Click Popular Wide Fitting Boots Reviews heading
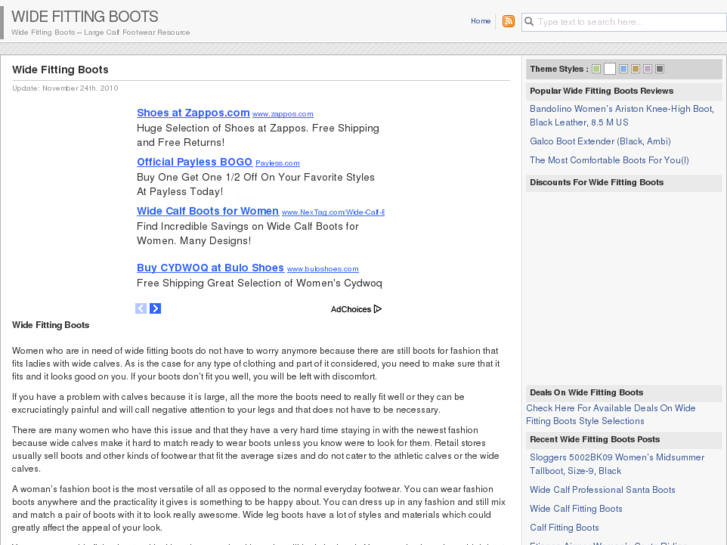Screen dimensions: 727x545 pyautogui.click(x=601, y=91)
